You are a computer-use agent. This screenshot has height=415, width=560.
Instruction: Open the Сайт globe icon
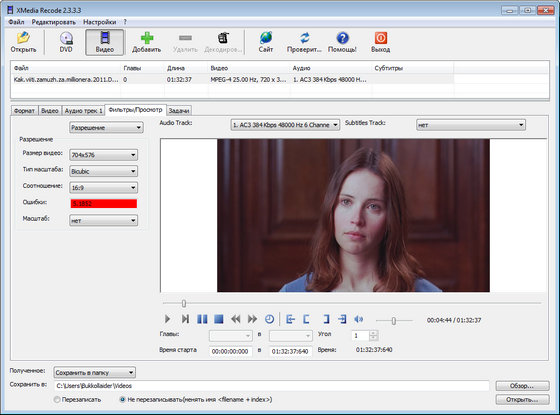266,42
